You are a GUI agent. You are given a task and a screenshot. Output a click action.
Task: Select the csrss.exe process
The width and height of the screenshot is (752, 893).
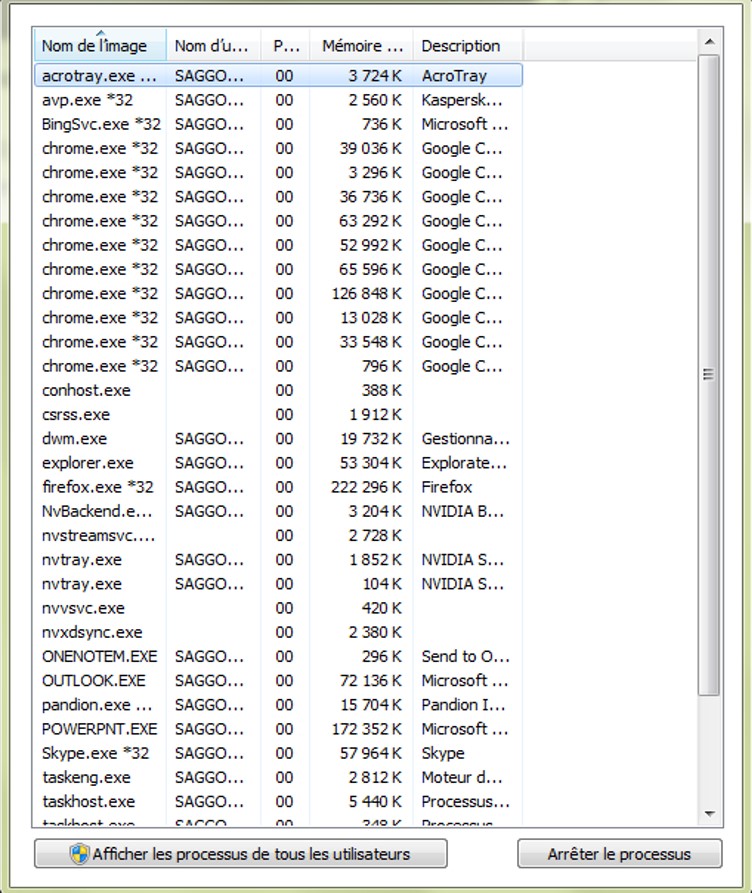click(x=279, y=415)
